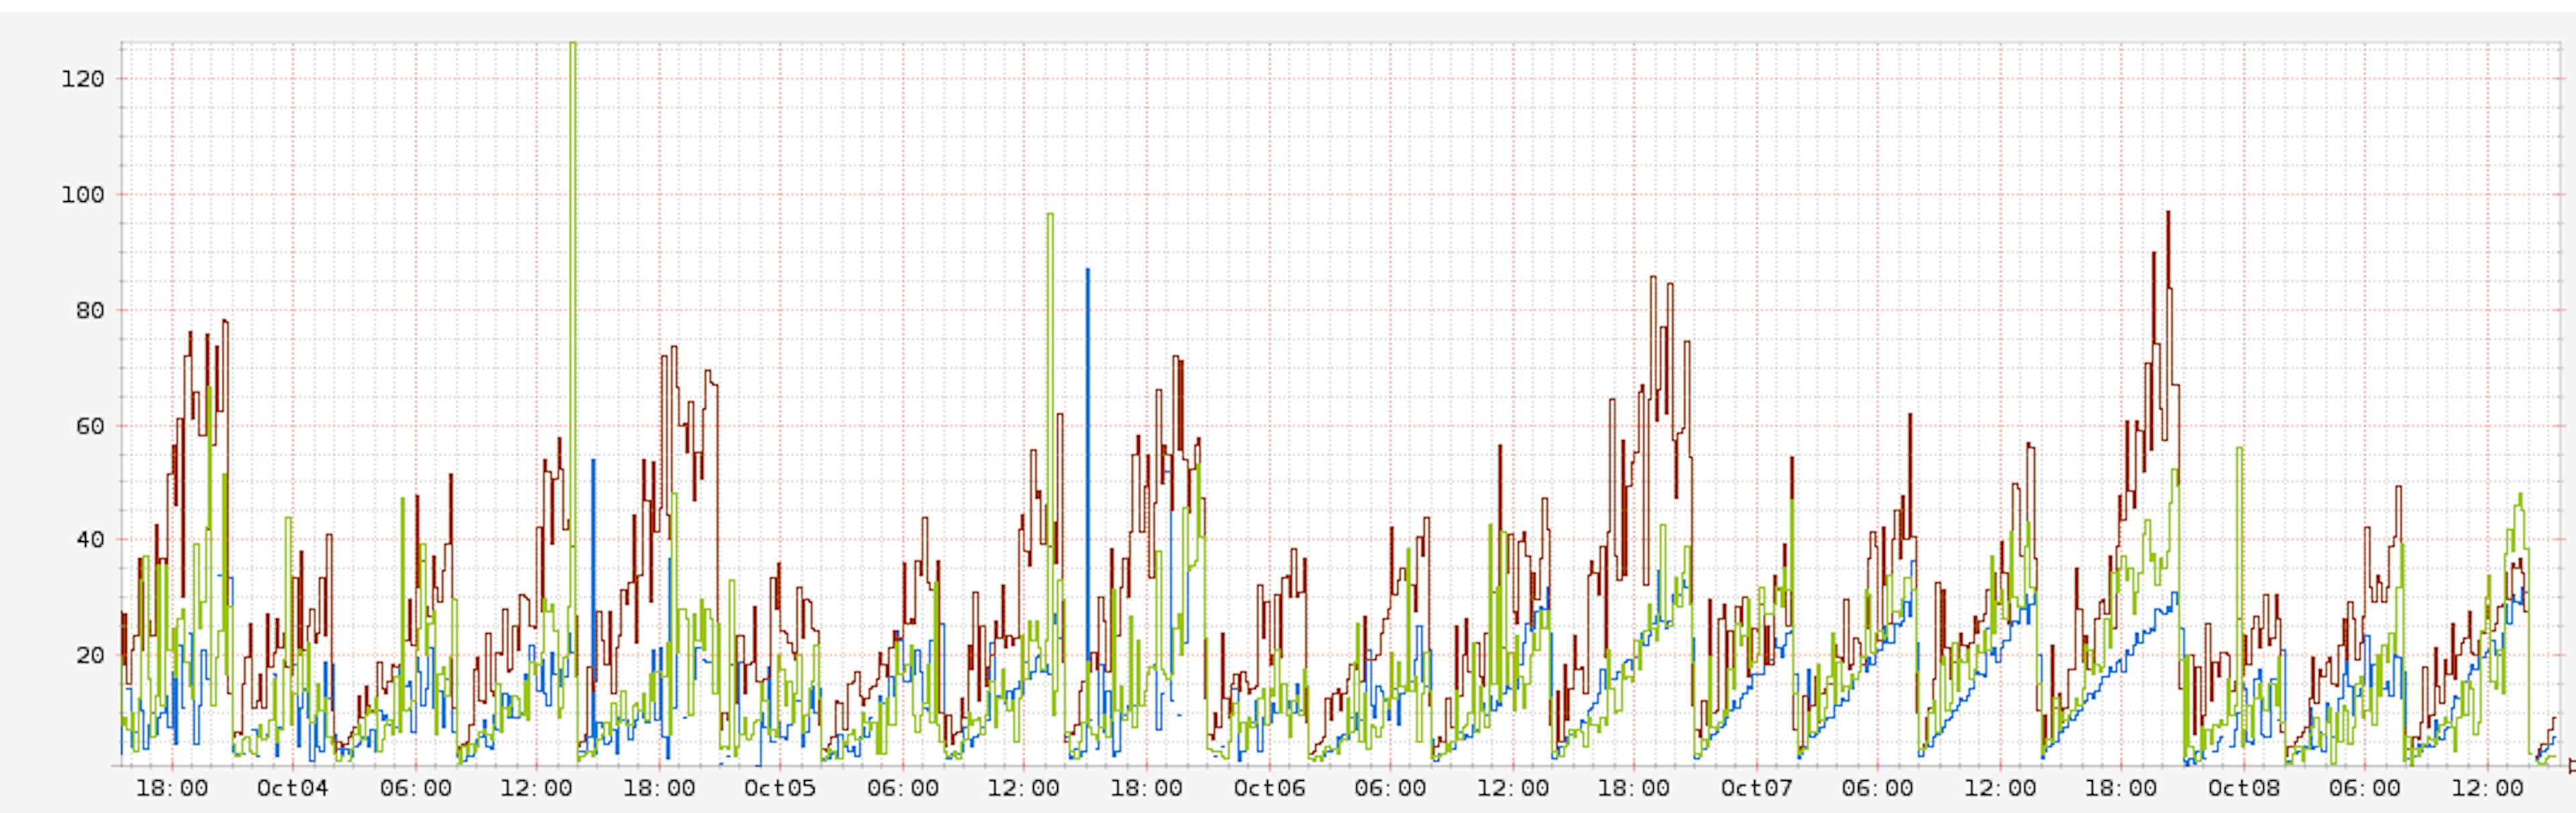Click the 60 value on the y-axis
Image resolution: width=2576 pixels, height=813 pixels.
90,426
